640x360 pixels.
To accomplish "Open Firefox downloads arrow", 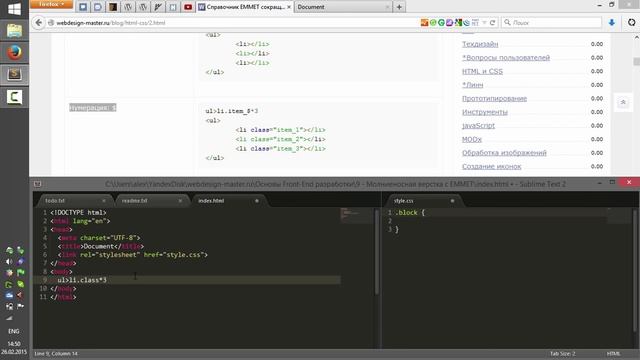I will 611,23.
